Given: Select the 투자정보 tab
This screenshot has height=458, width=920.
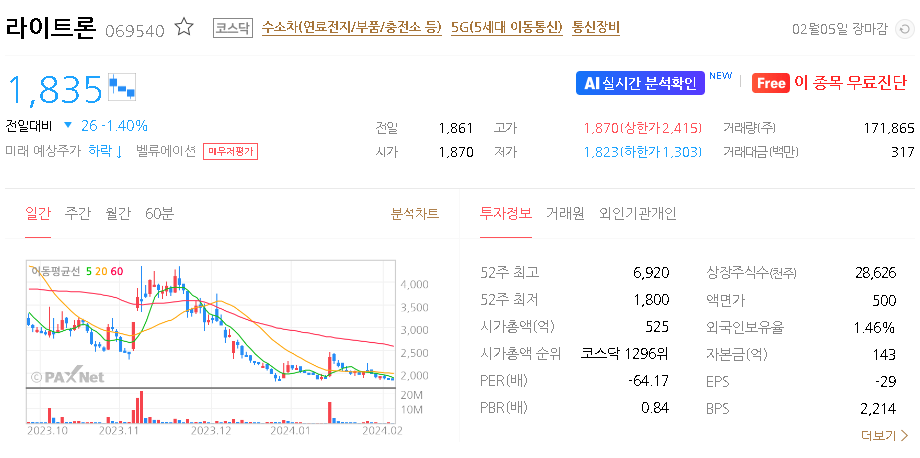Looking at the screenshot, I should click(x=506, y=214).
